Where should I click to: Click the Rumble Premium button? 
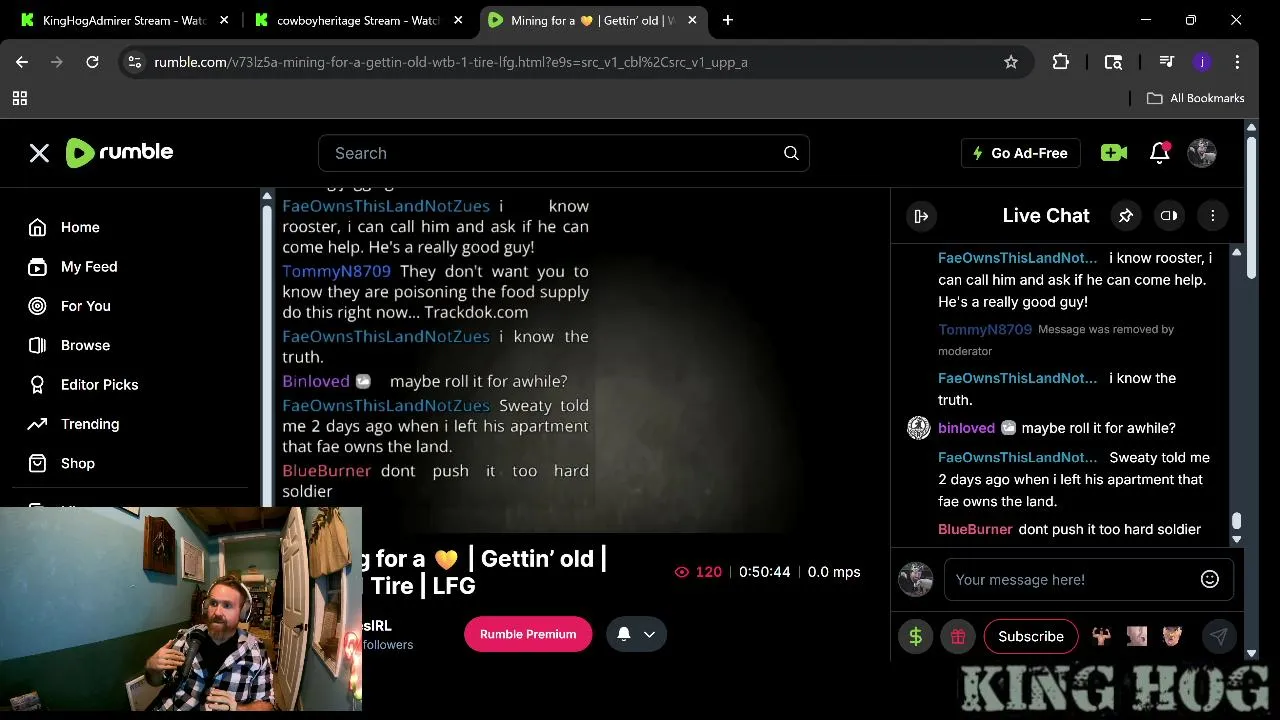528,634
